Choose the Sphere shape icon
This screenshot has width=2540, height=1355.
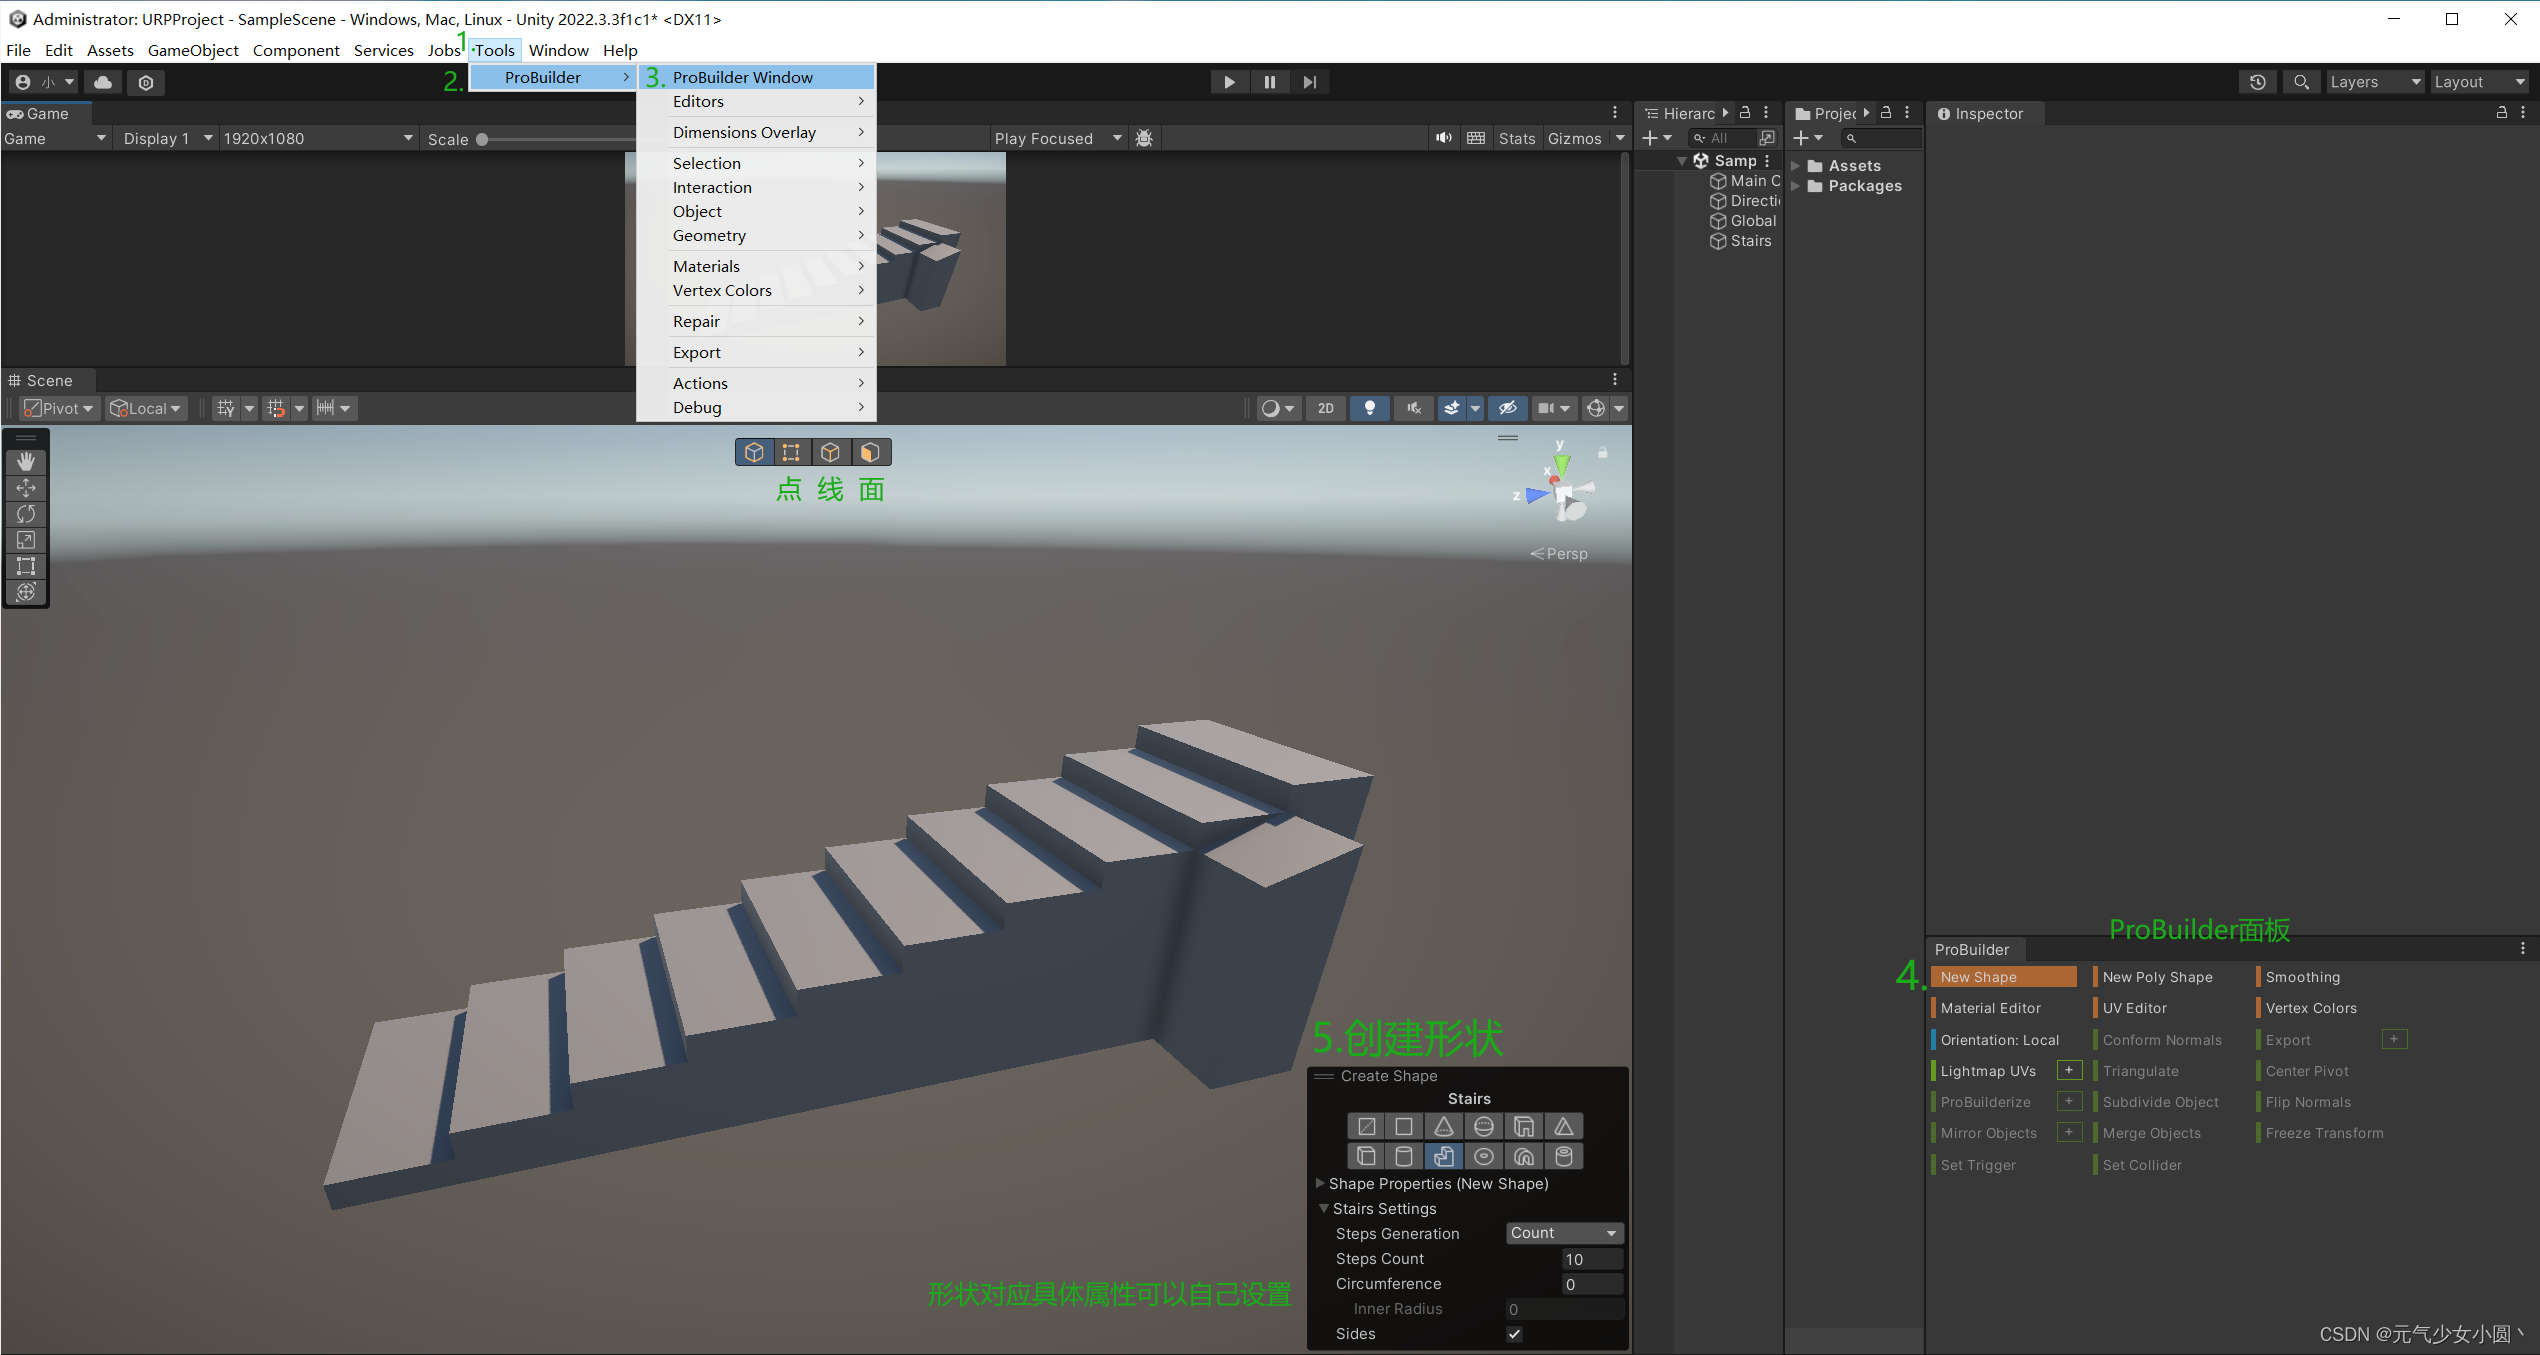1484,1127
